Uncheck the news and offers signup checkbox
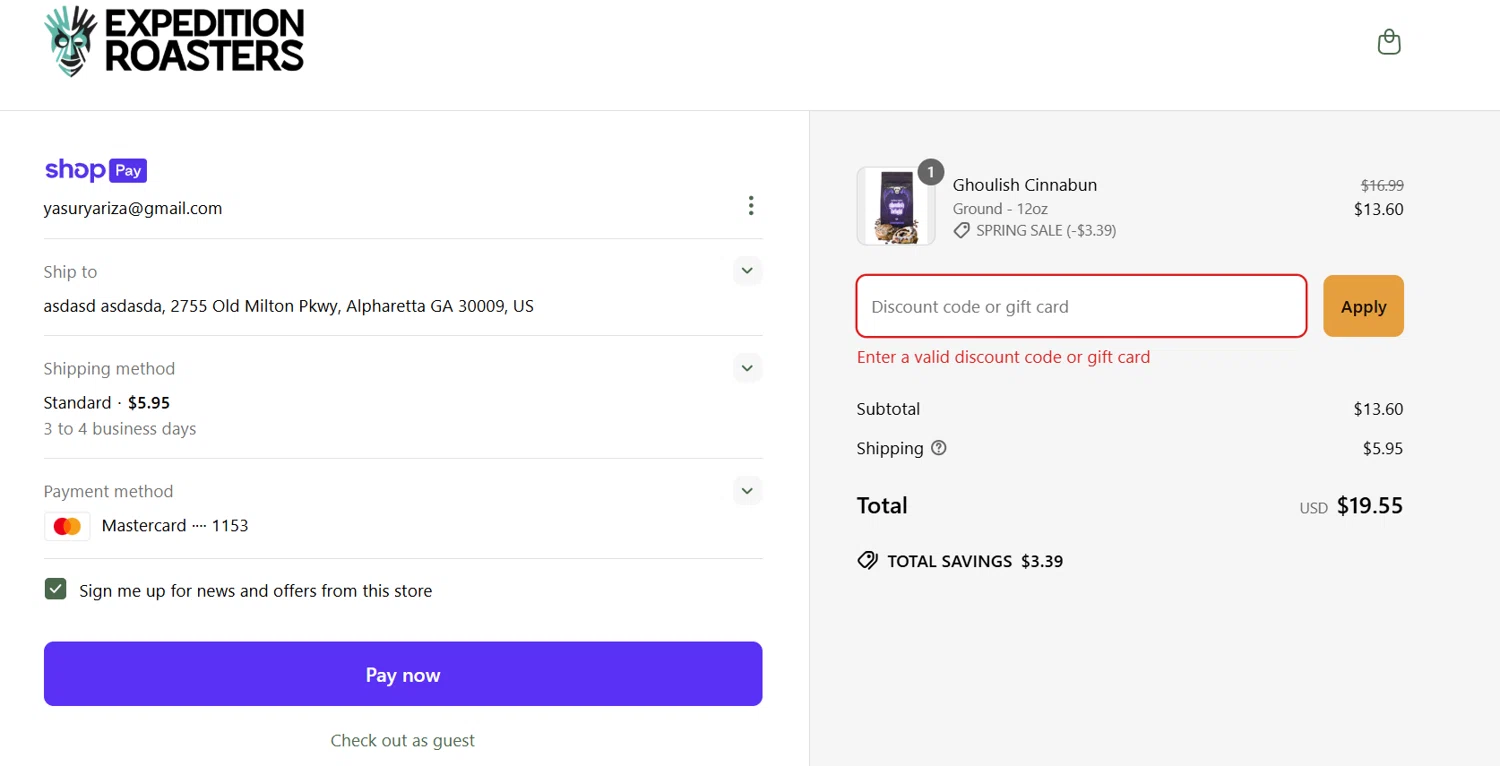The width and height of the screenshot is (1500, 766). (56, 589)
